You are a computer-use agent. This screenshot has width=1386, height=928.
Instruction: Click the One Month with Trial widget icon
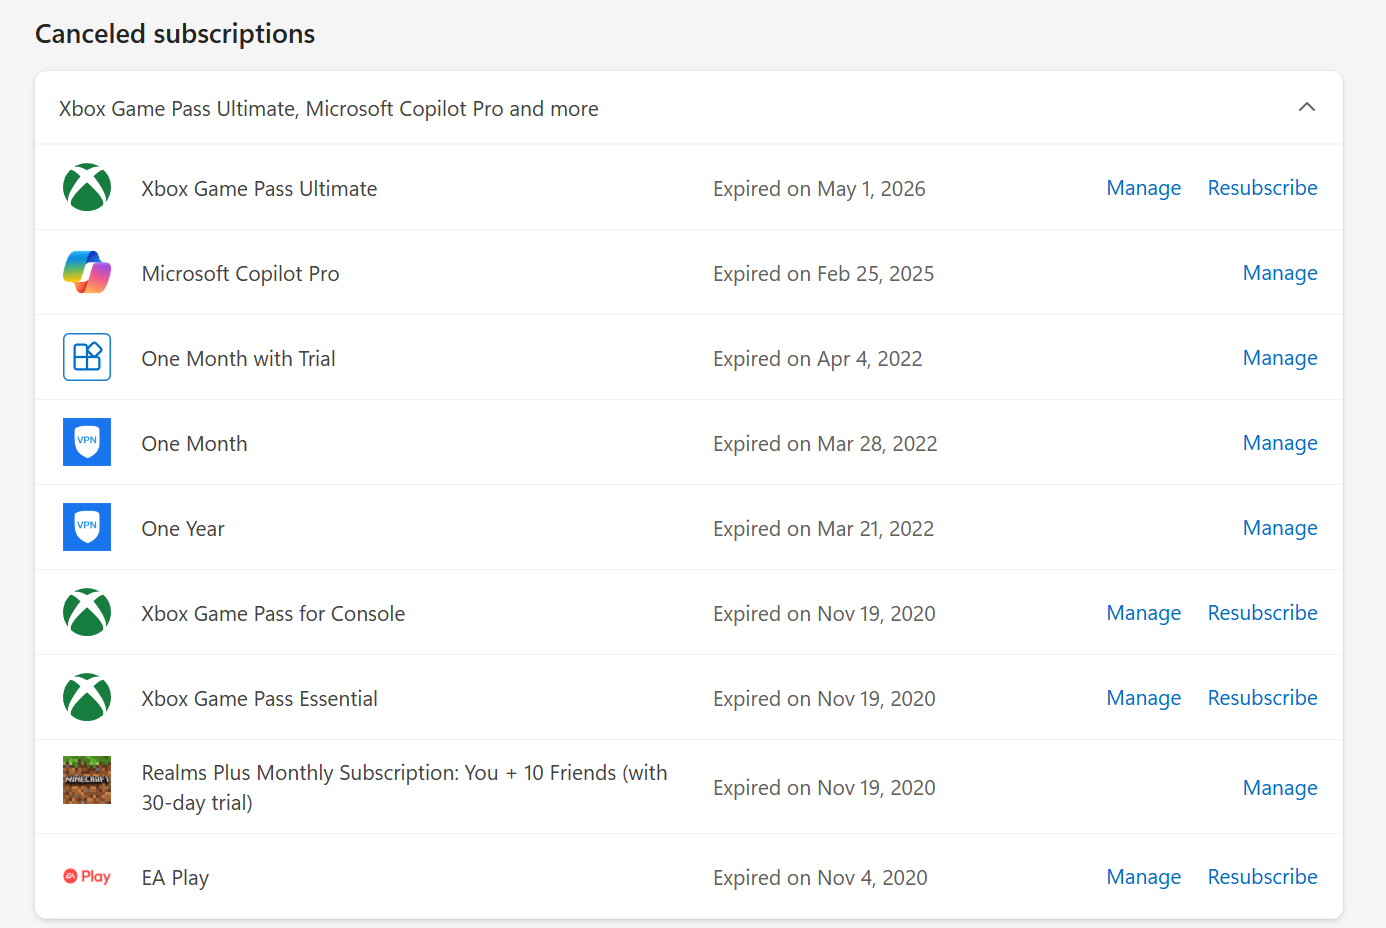point(87,357)
